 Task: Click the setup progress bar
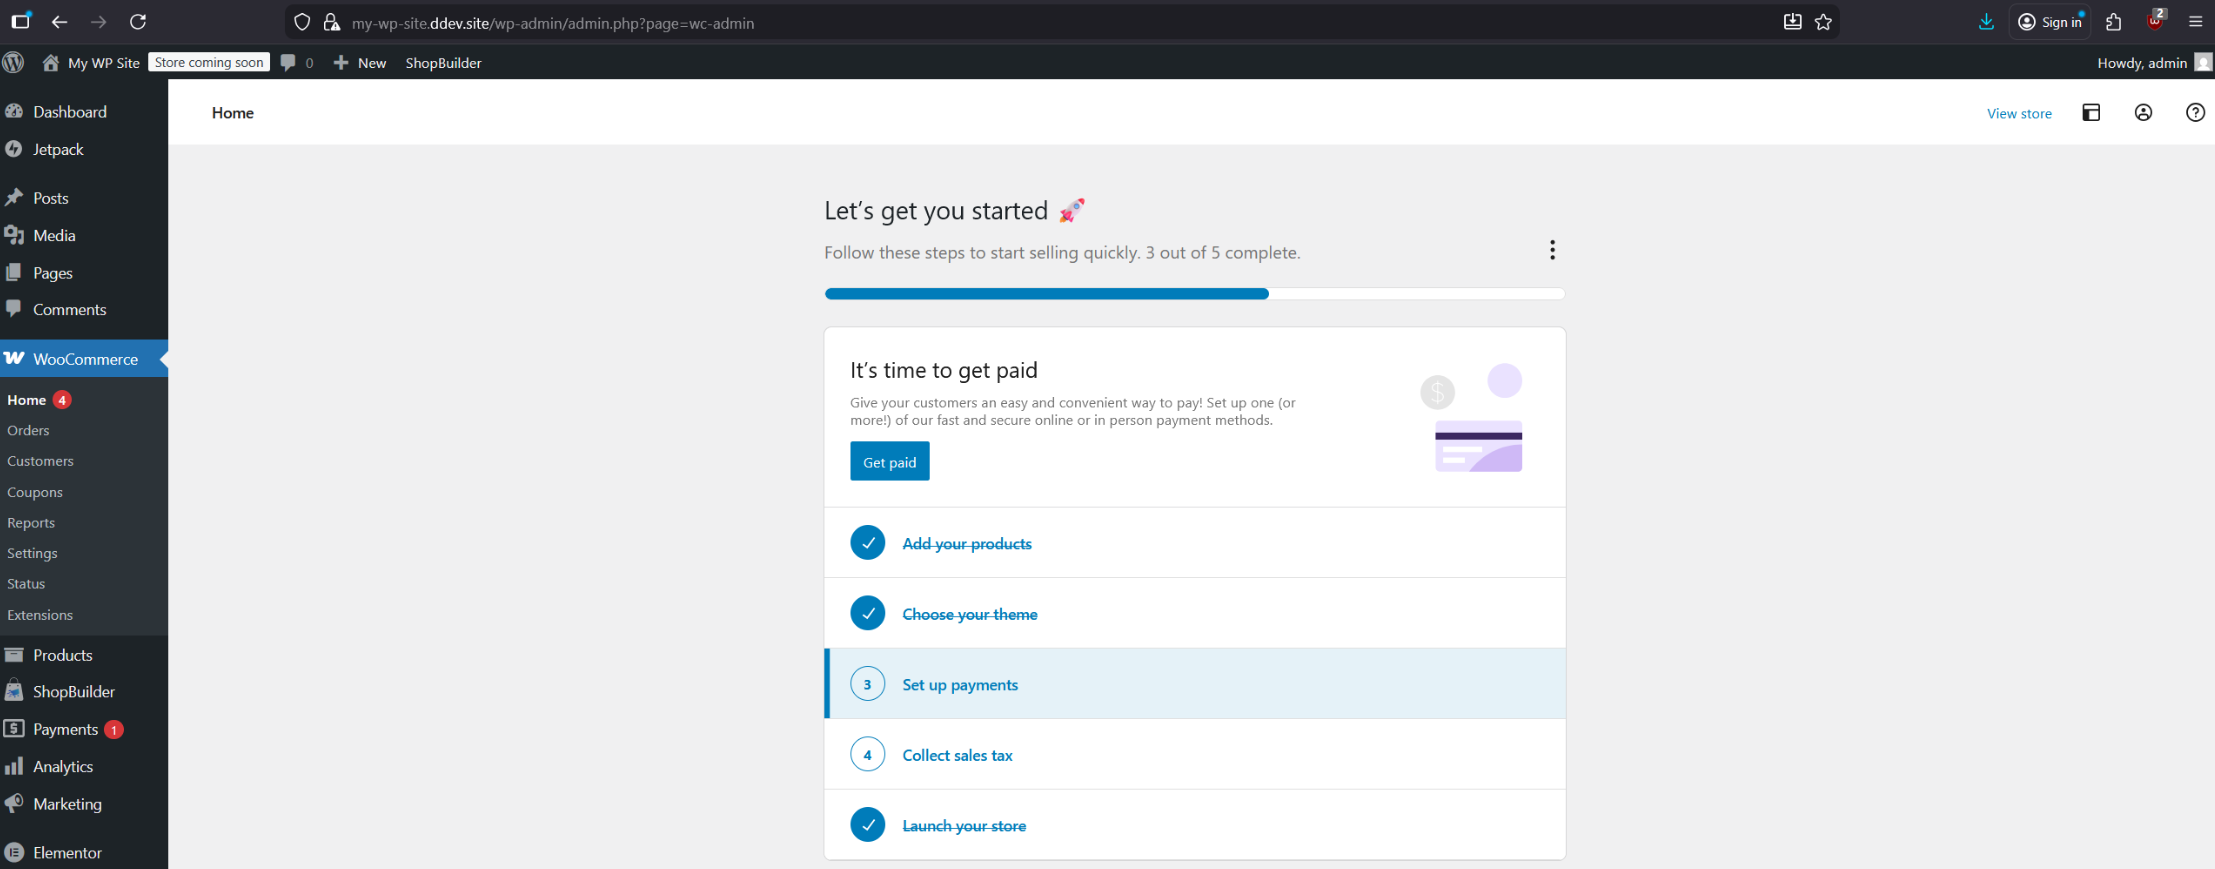coord(1194,294)
